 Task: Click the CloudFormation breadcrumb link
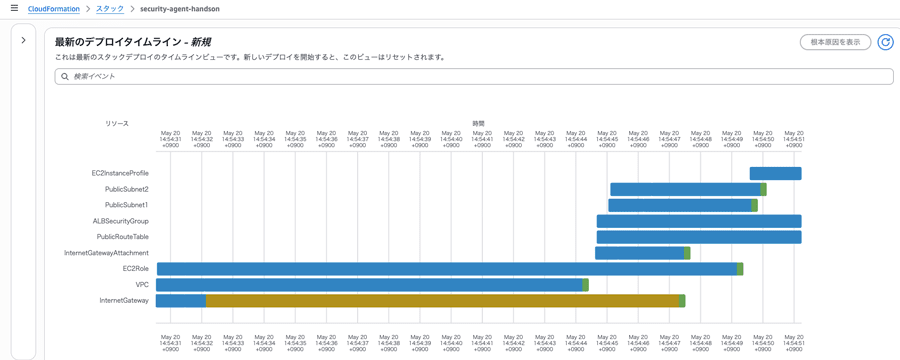(x=53, y=9)
